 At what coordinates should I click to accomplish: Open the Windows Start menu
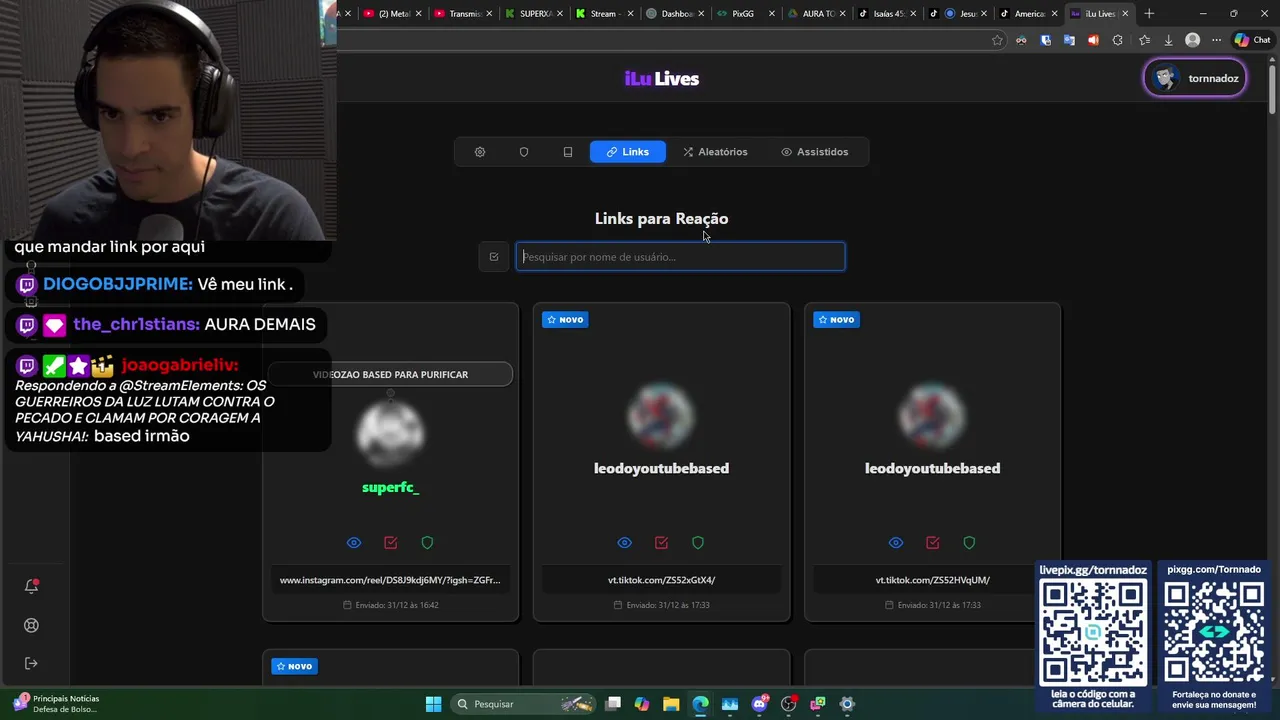click(x=433, y=704)
